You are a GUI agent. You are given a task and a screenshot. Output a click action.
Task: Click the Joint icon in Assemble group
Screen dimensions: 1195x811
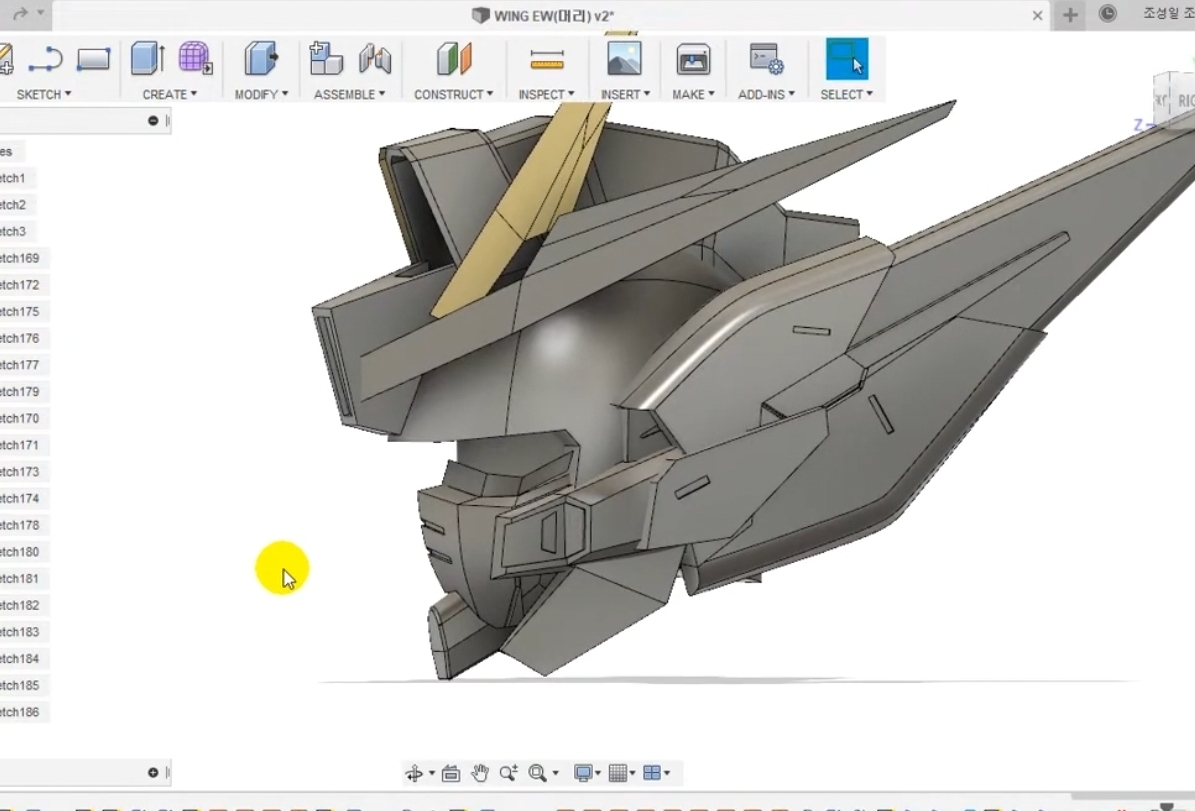pos(375,59)
